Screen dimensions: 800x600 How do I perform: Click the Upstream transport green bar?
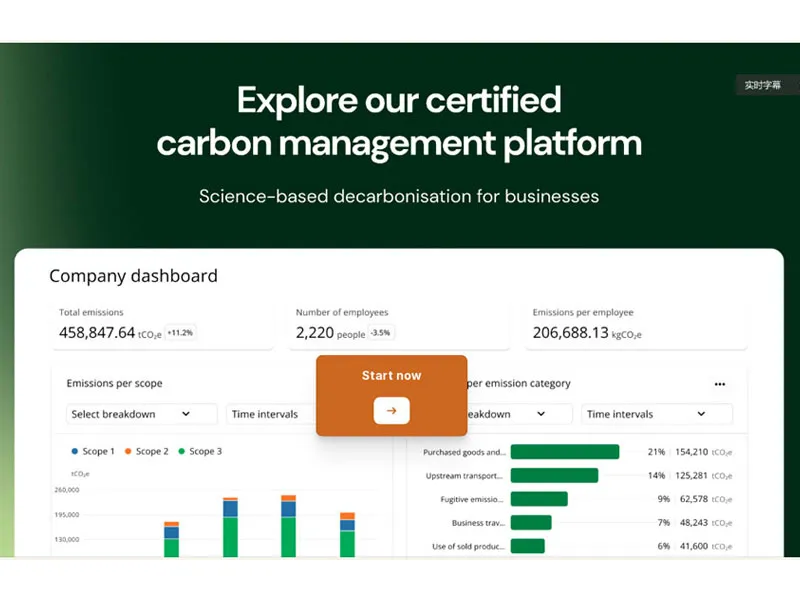554,476
